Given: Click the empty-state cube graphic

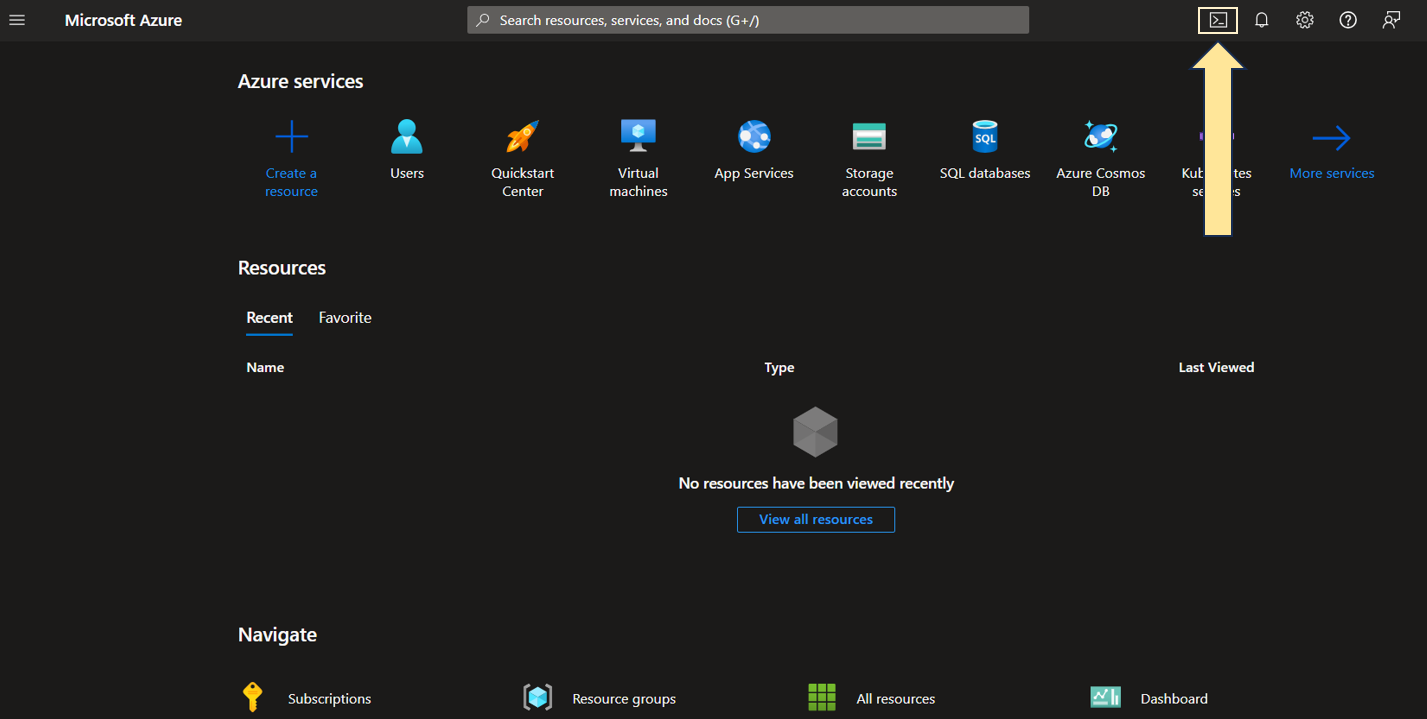Looking at the screenshot, I should click(x=815, y=432).
